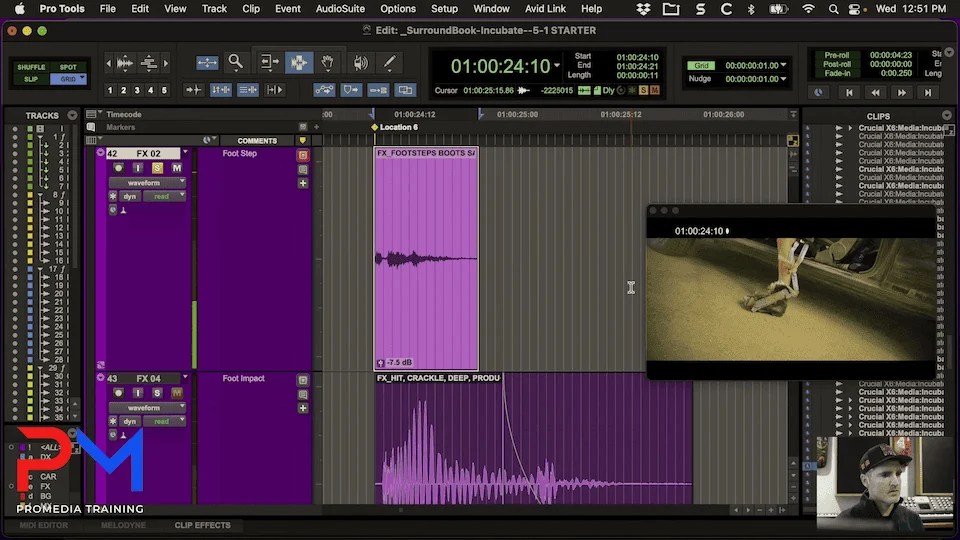Click Fast Forward transport button
The width and height of the screenshot is (960, 540).
click(x=902, y=92)
